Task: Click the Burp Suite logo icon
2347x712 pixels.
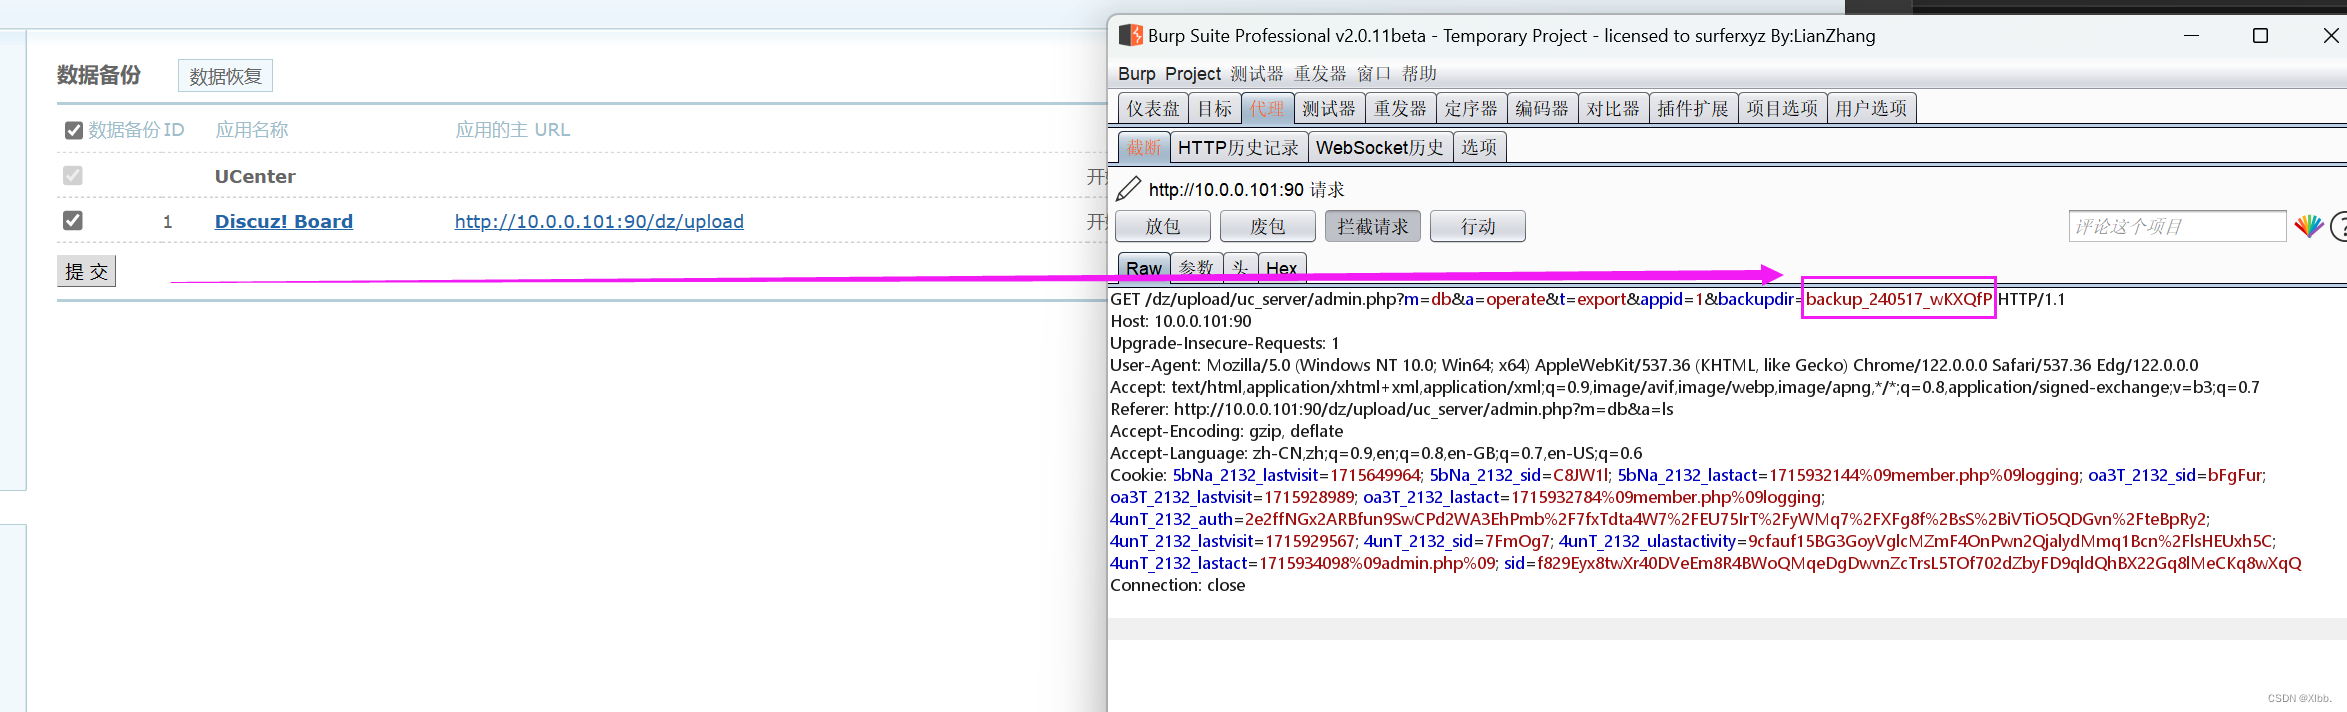Action: pyautogui.click(x=1130, y=36)
